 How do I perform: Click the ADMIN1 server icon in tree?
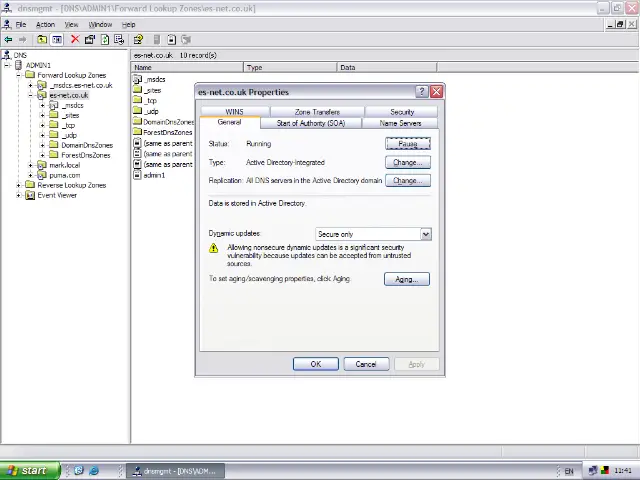(18, 65)
